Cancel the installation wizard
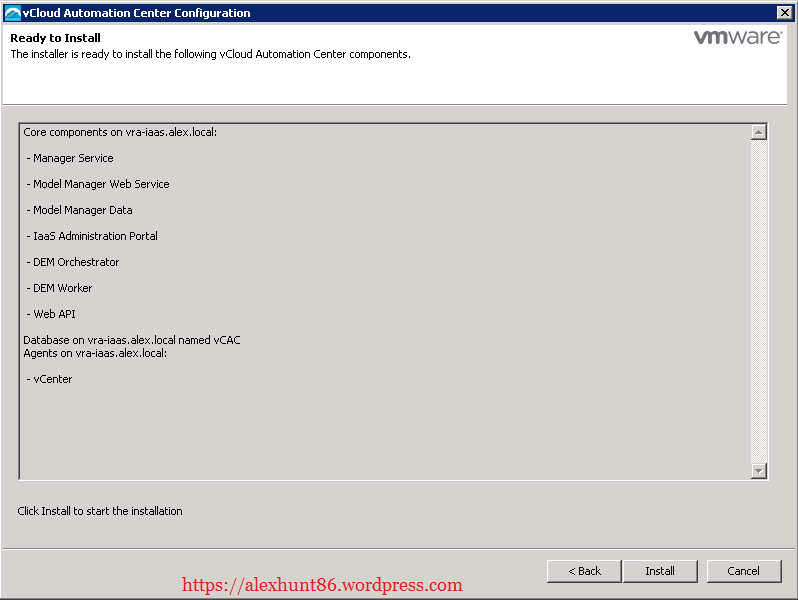Viewport: 798px width, 600px height. click(744, 571)
